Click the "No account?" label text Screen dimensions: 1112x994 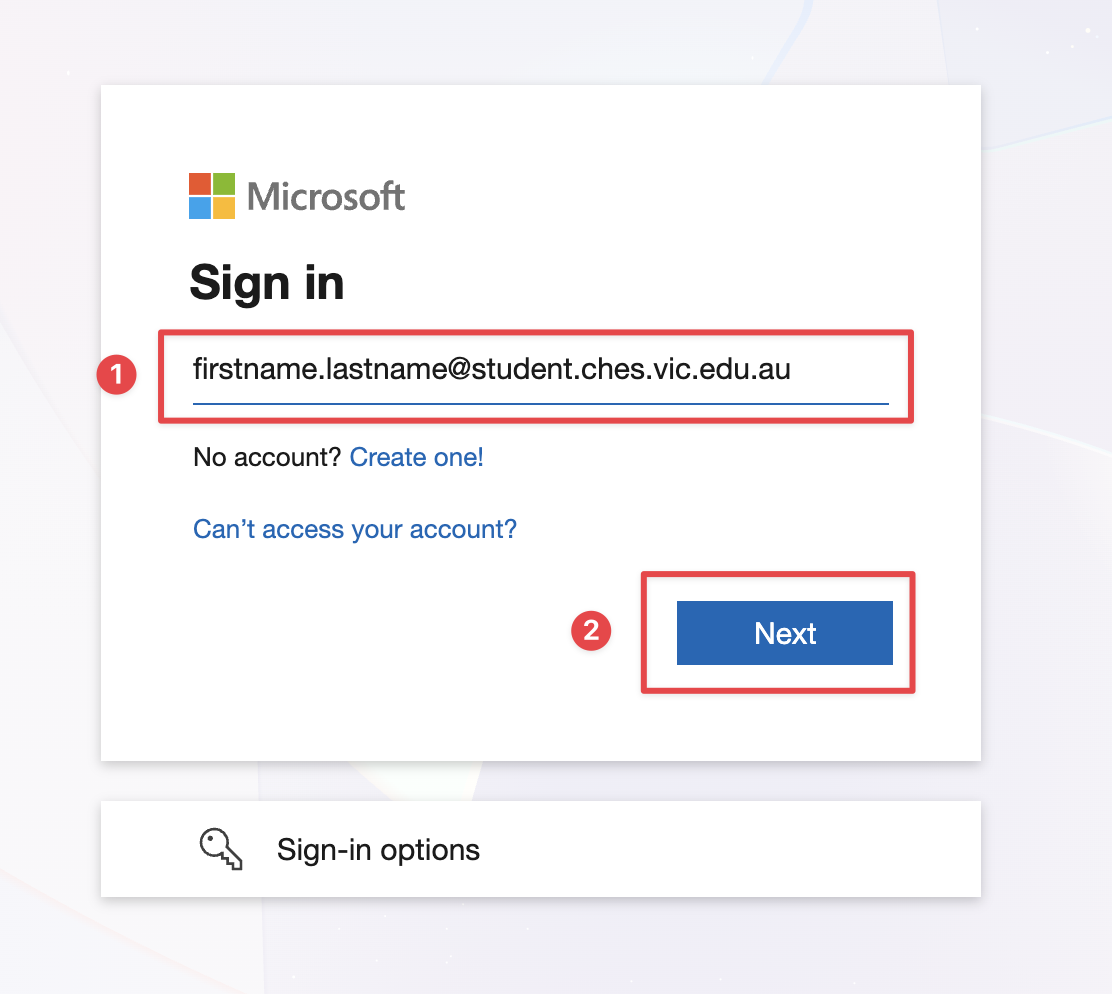click(268, 457)
